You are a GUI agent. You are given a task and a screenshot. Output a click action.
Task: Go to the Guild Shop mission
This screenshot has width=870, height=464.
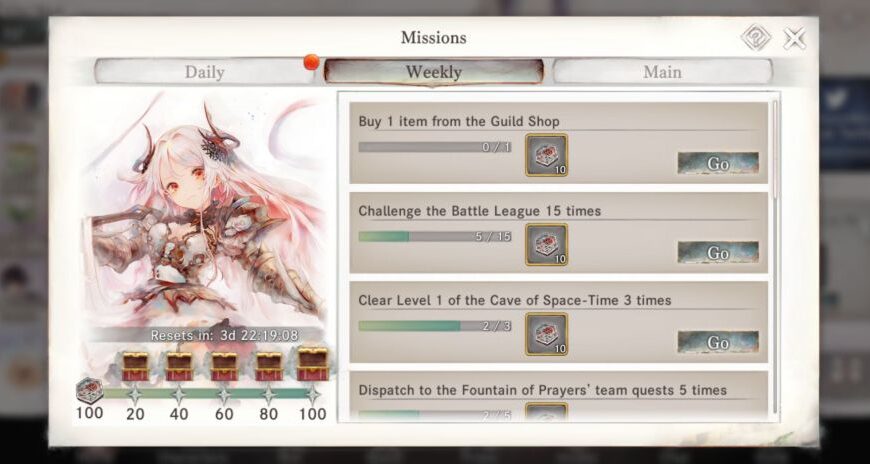tap(718, 163)
